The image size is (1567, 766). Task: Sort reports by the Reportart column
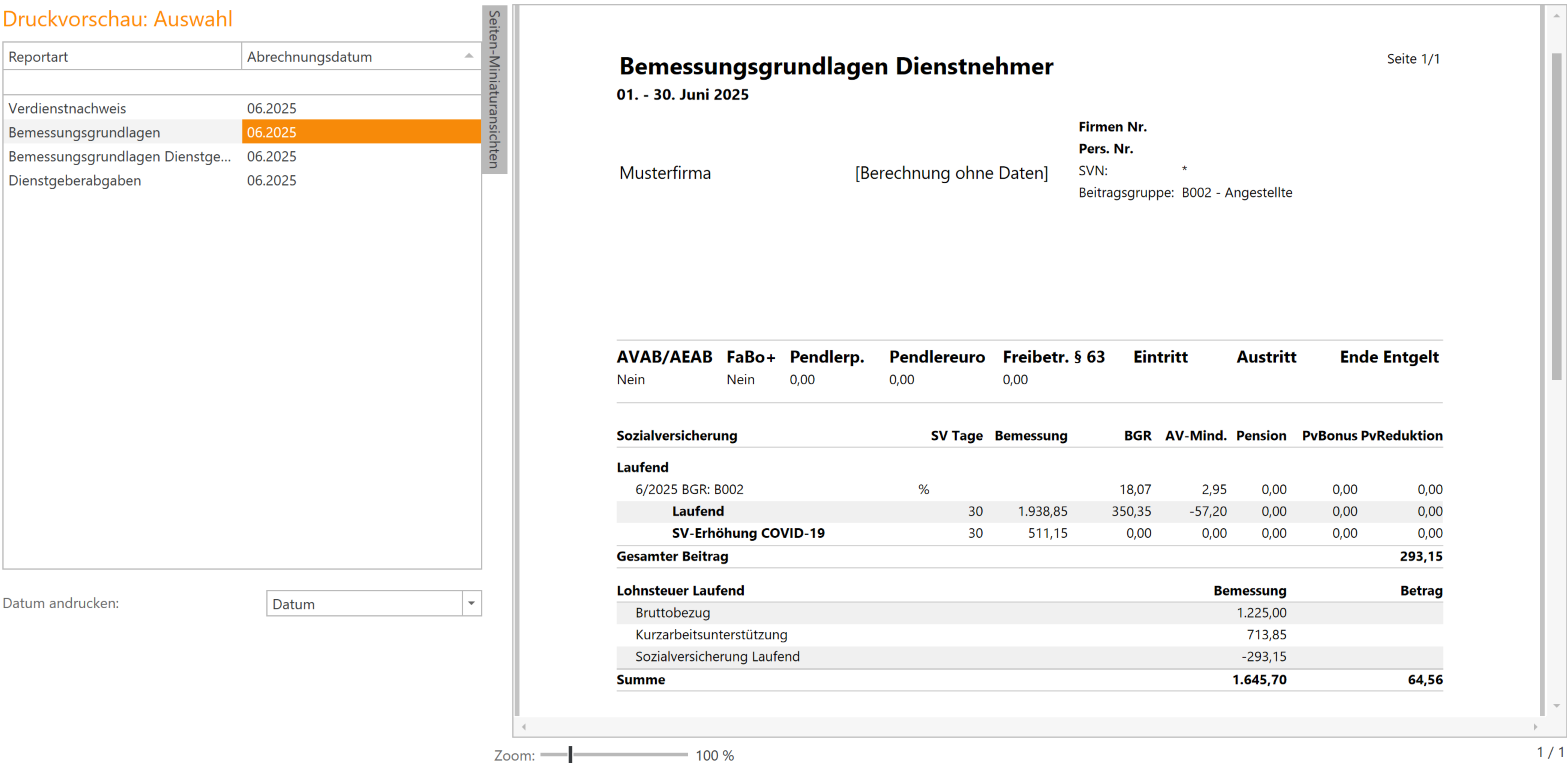(x=120, y=57)
